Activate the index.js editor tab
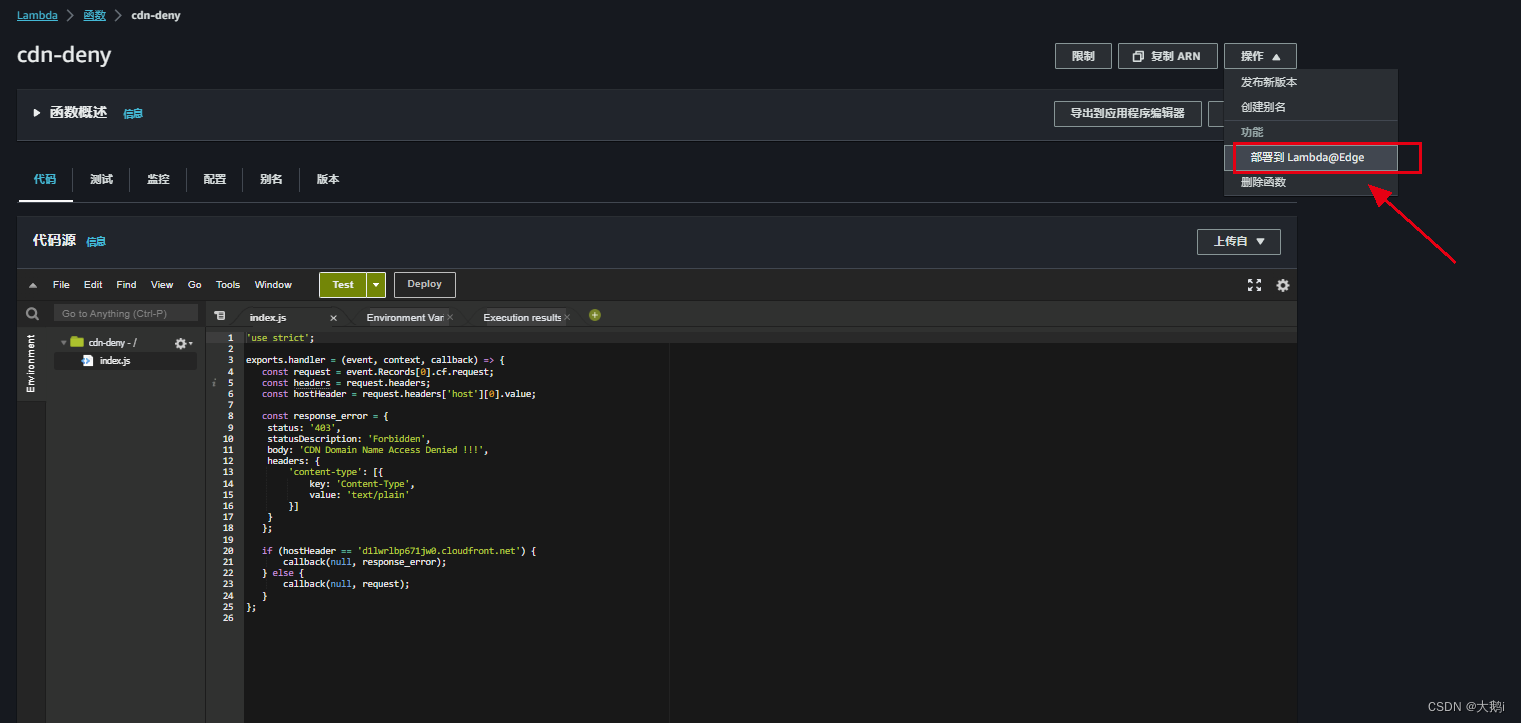1521x723 pixels. point(268,317)
